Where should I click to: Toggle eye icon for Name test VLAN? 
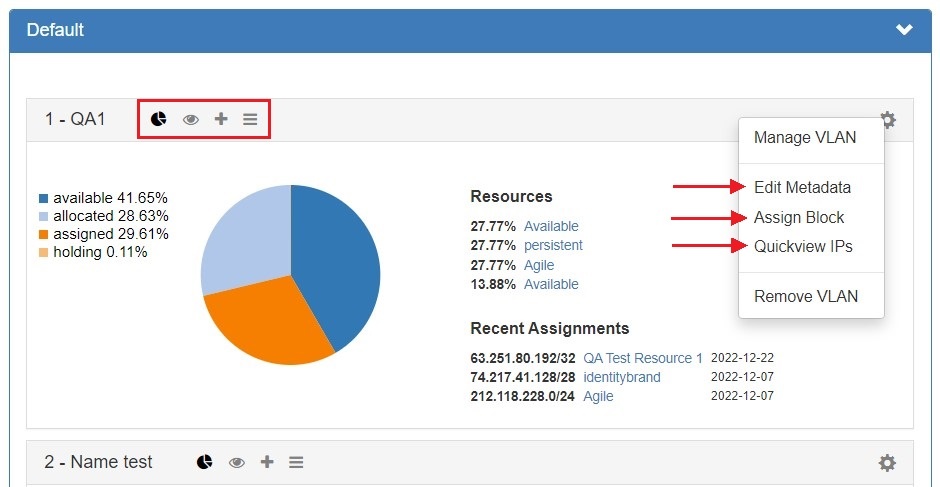tap(237, 462)
